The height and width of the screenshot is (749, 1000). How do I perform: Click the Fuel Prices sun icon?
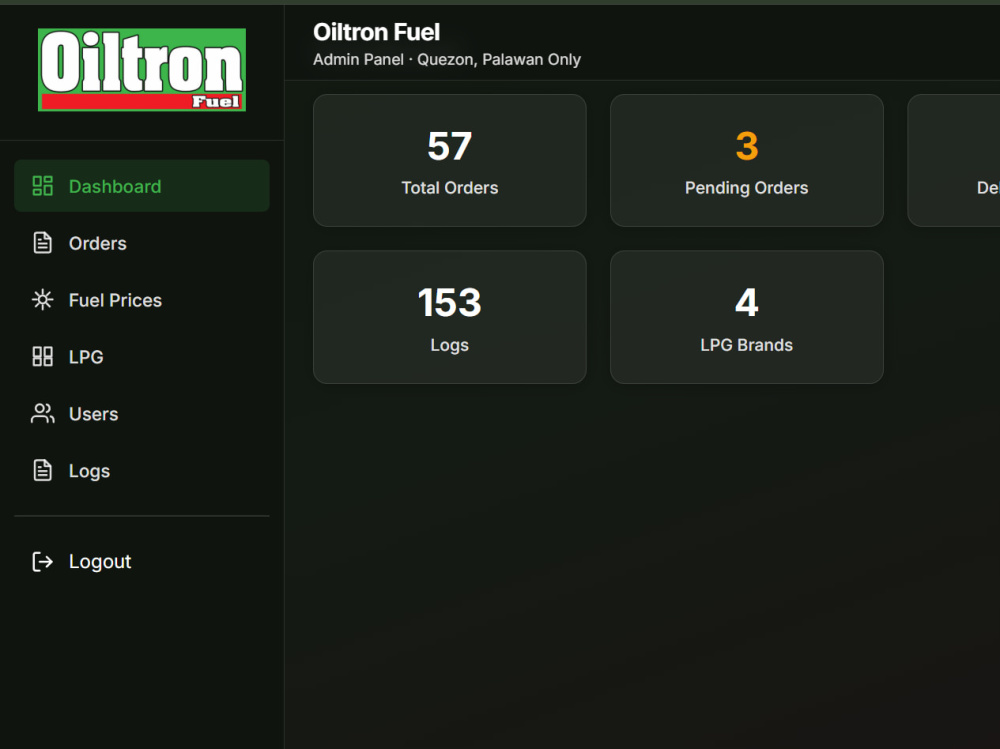tap(43, 300)
